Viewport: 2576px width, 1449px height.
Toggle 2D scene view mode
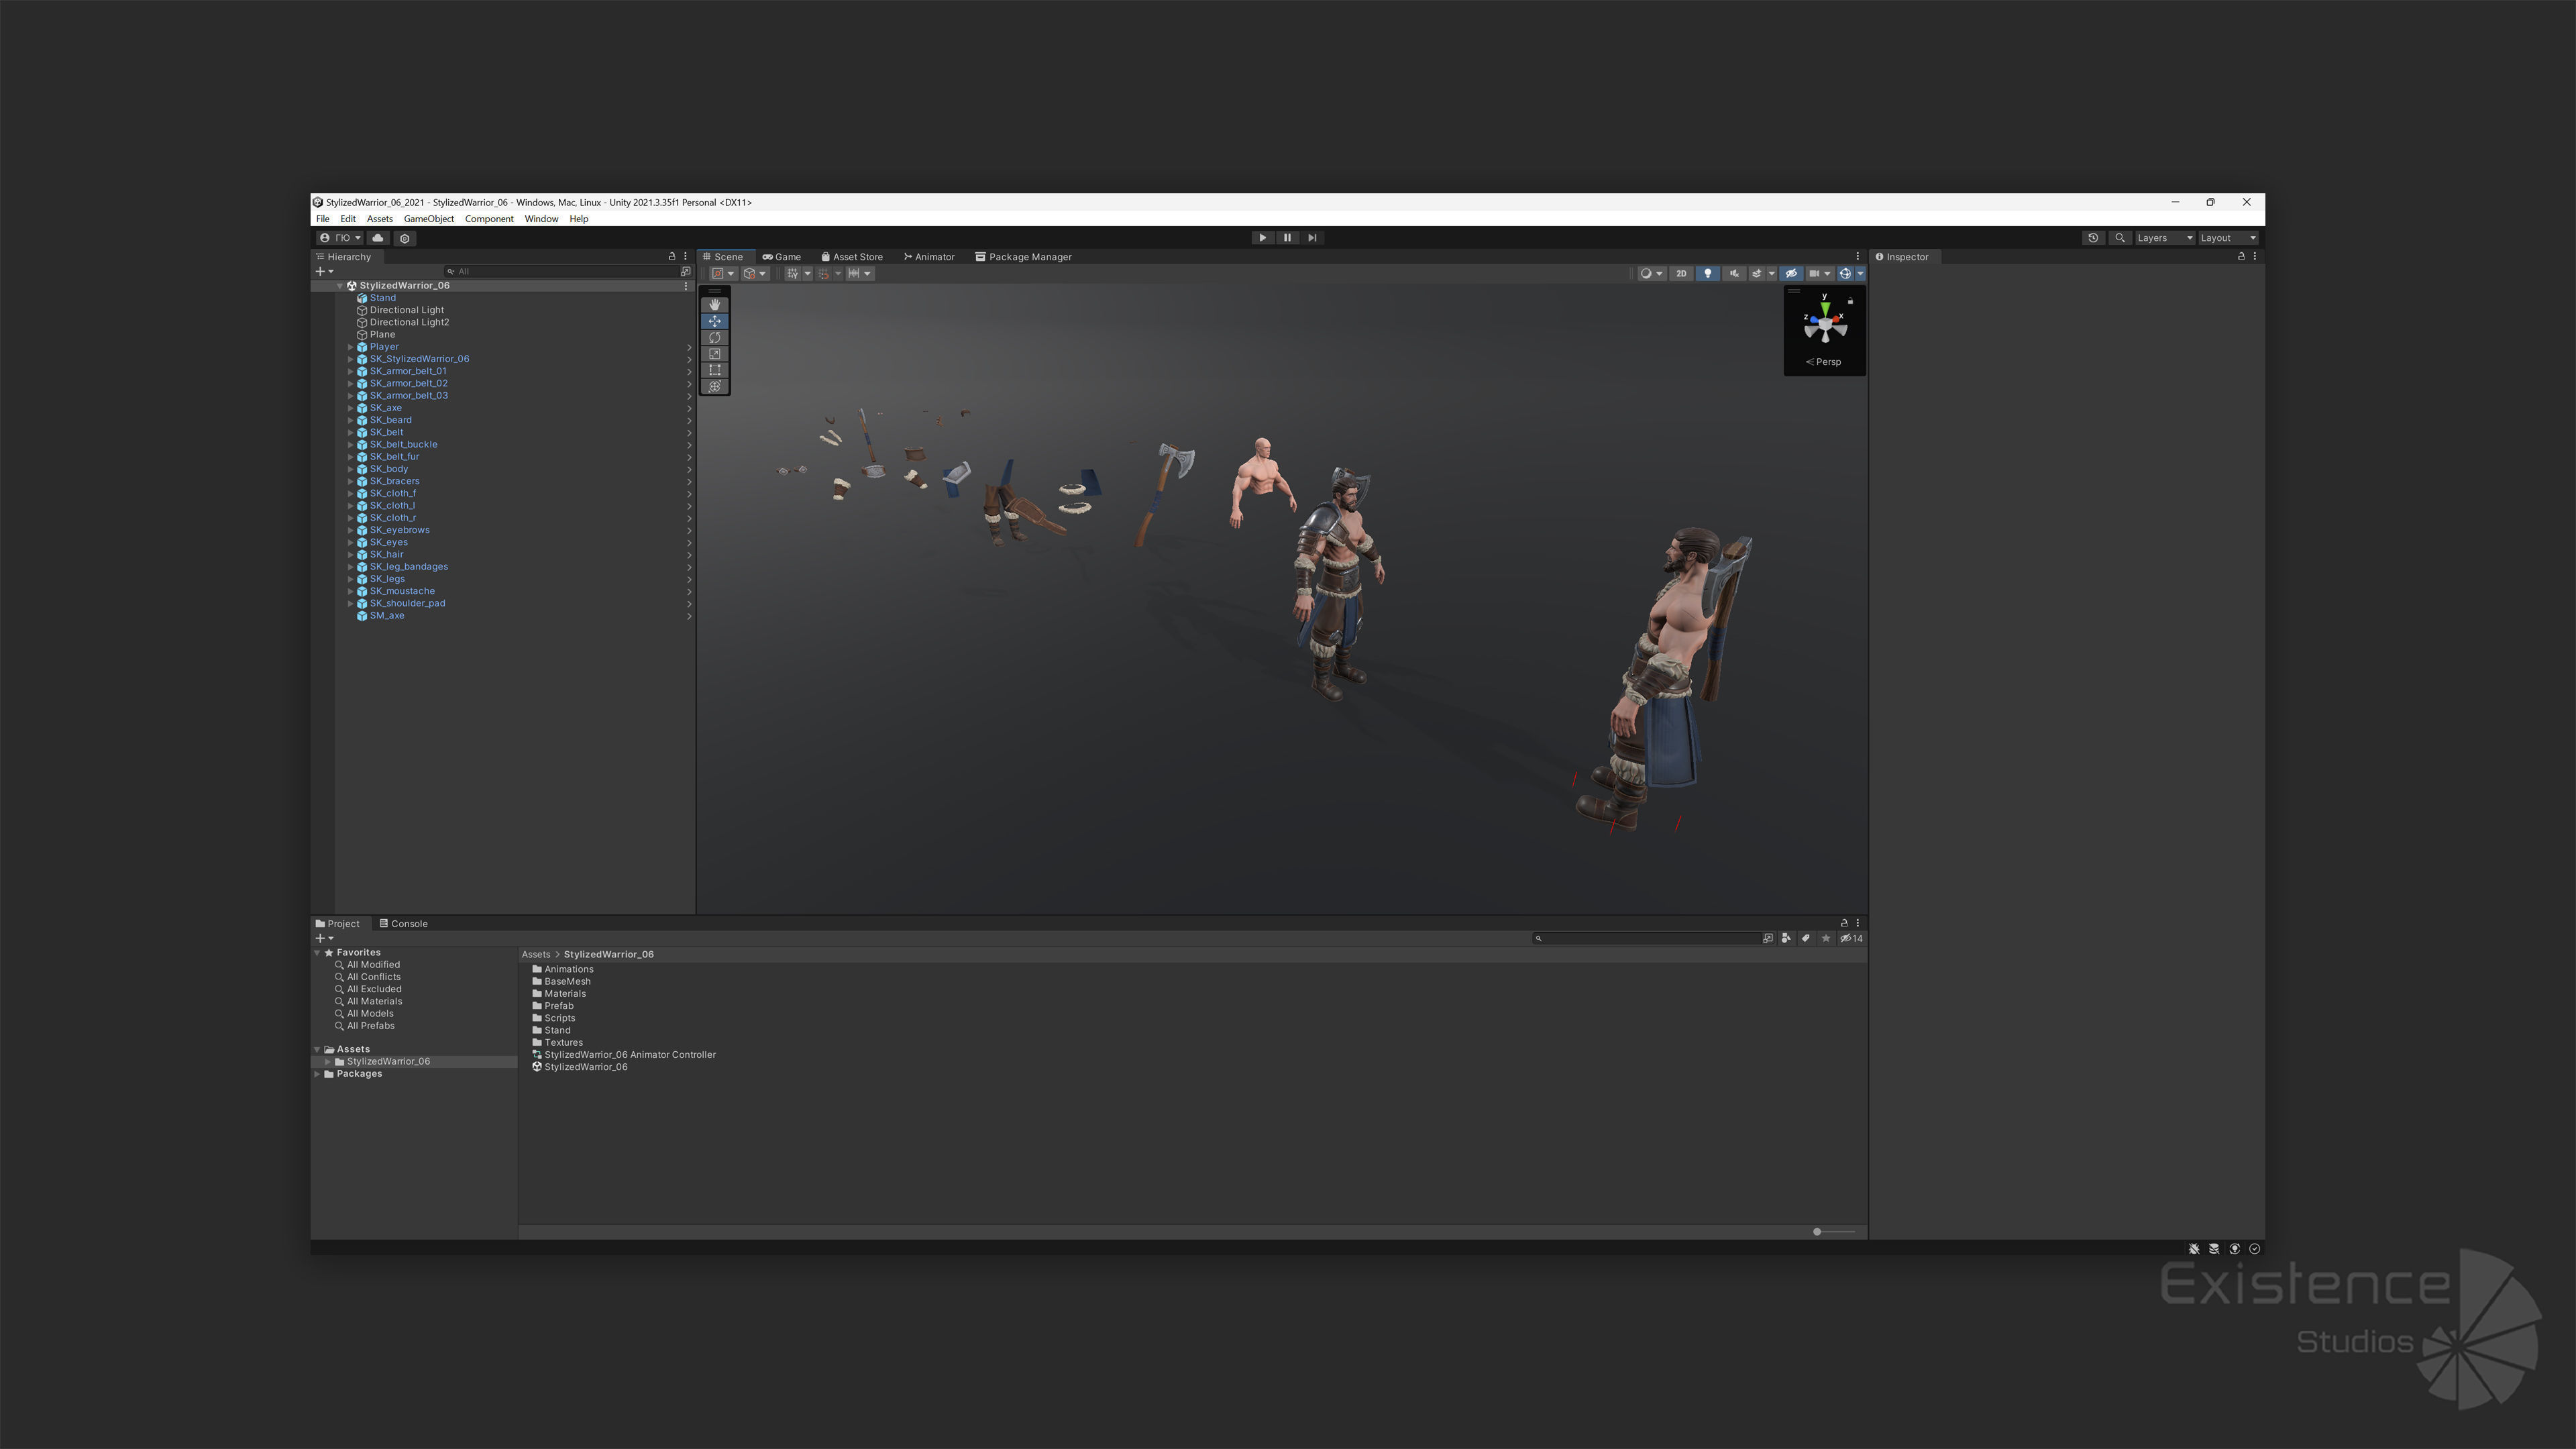coord(1681,274)
